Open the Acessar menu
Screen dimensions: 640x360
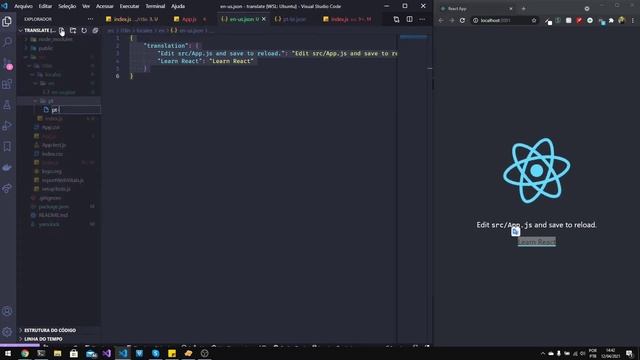pos(104,6)
